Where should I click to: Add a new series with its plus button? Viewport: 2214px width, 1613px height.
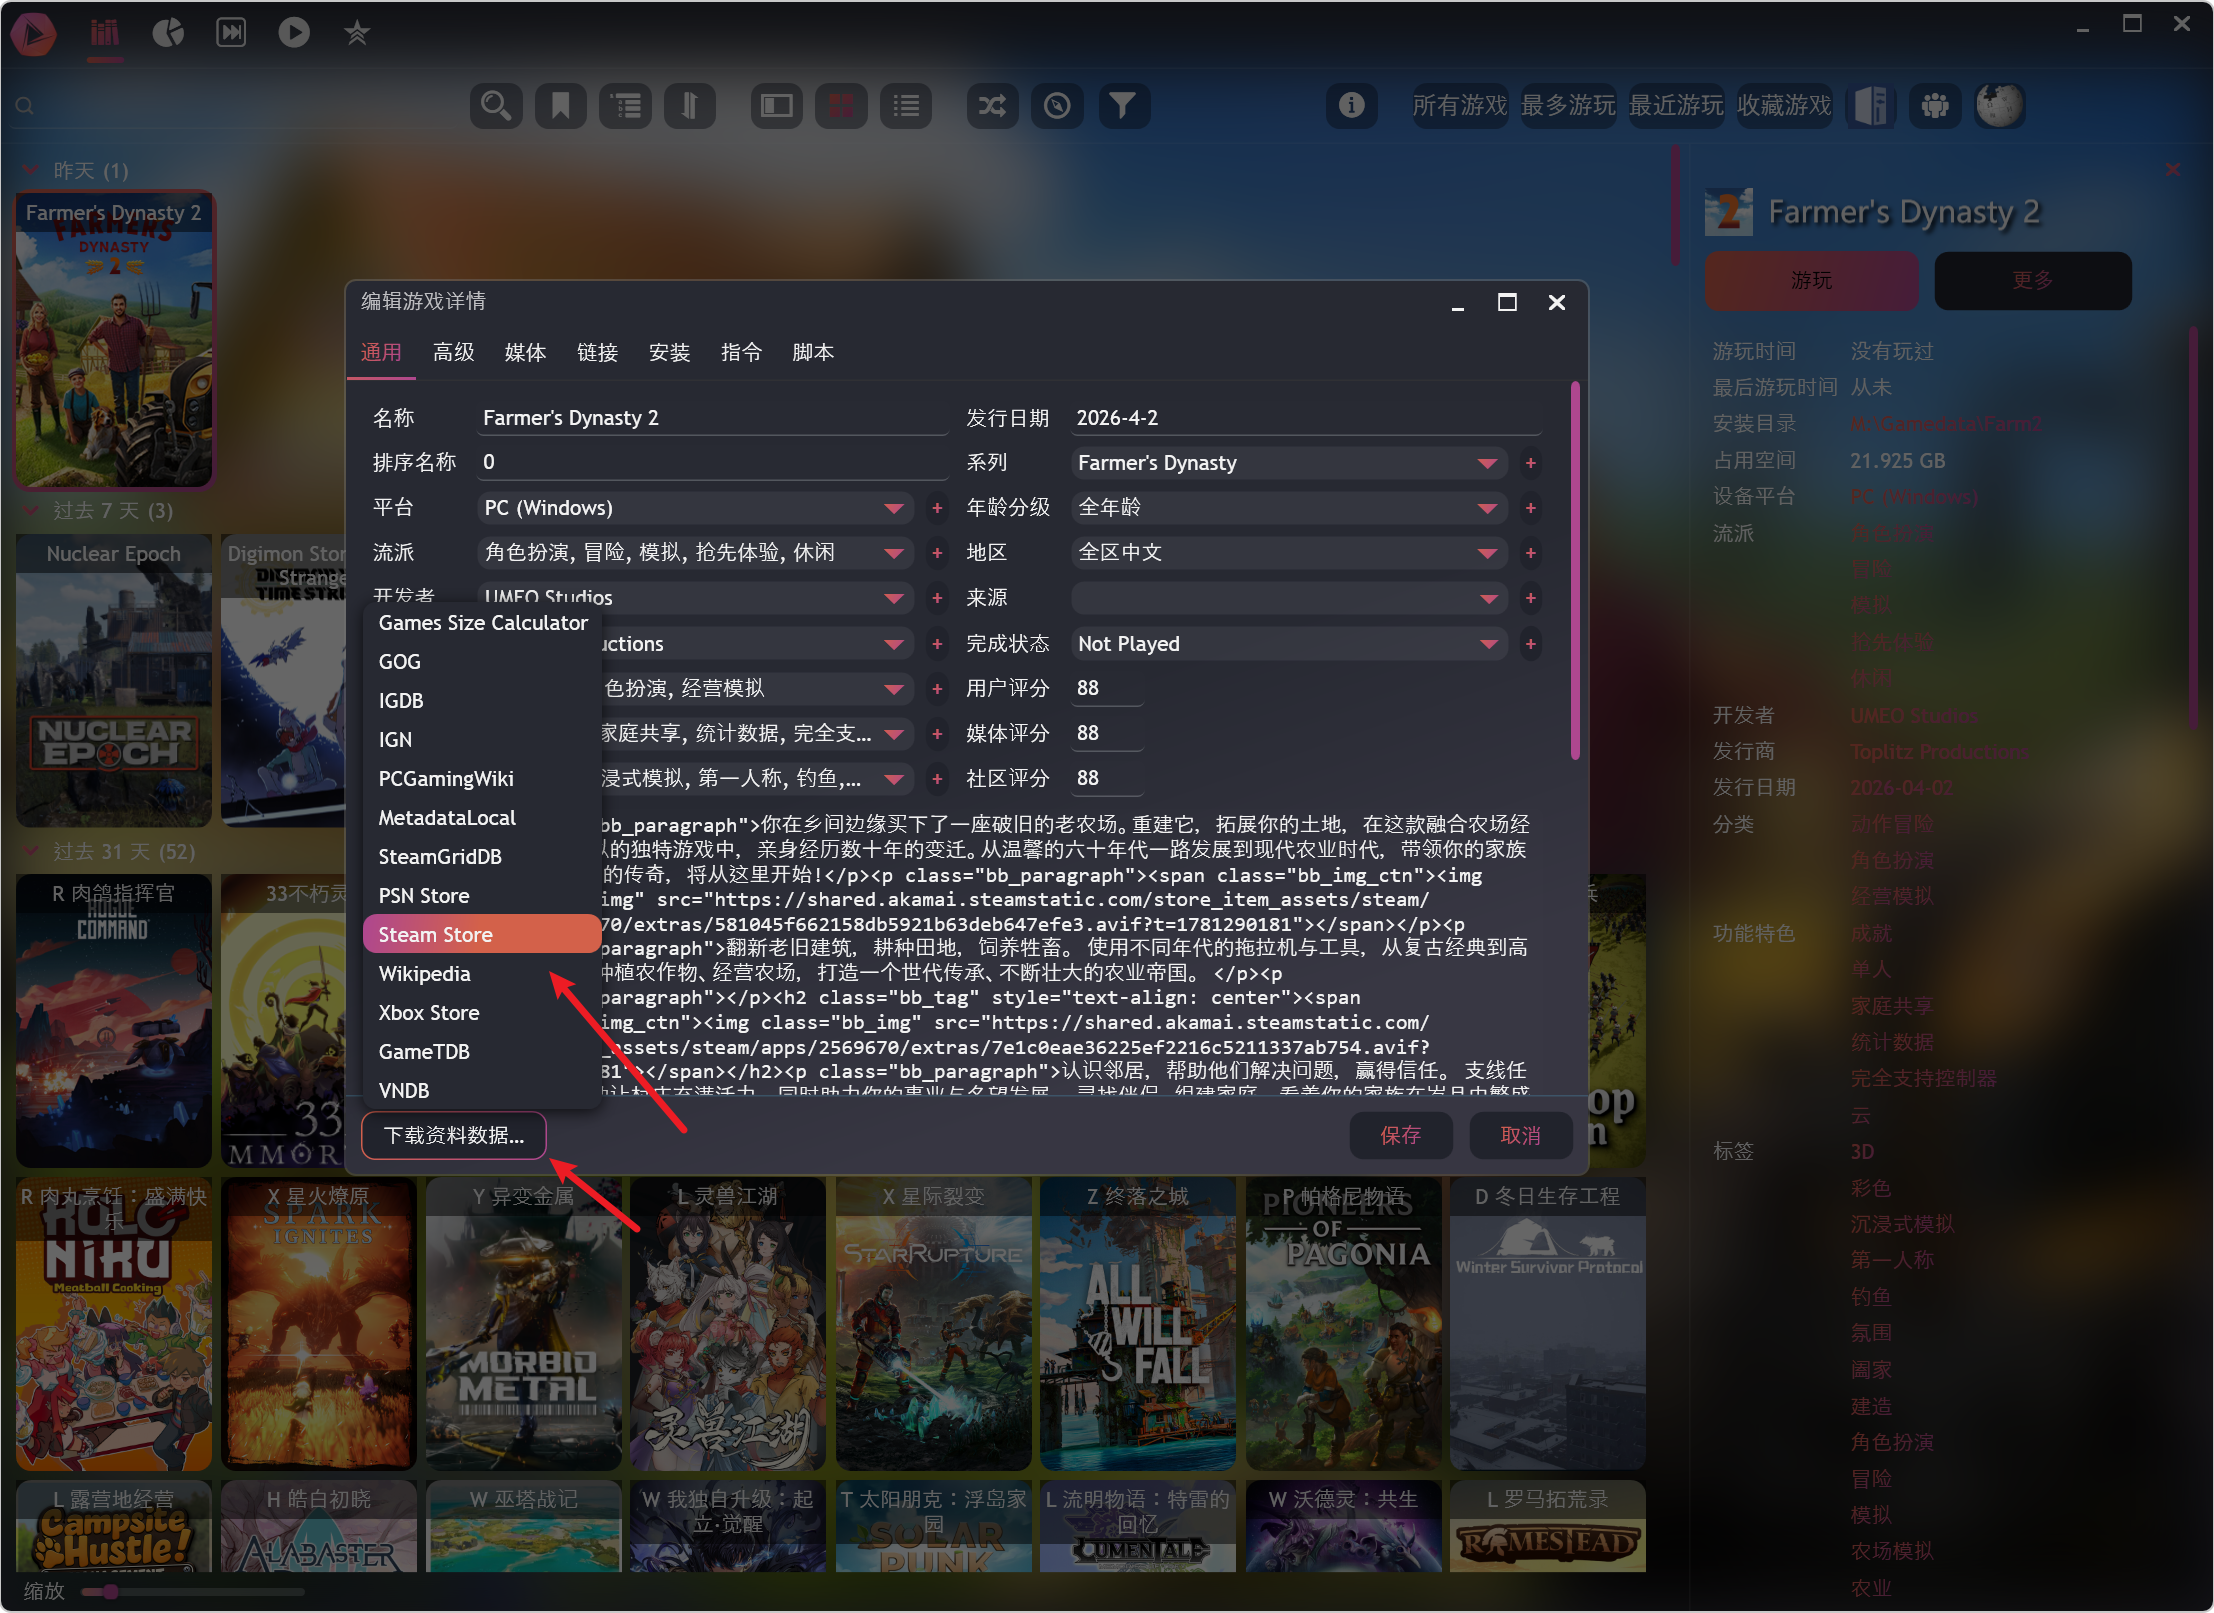1530,463
